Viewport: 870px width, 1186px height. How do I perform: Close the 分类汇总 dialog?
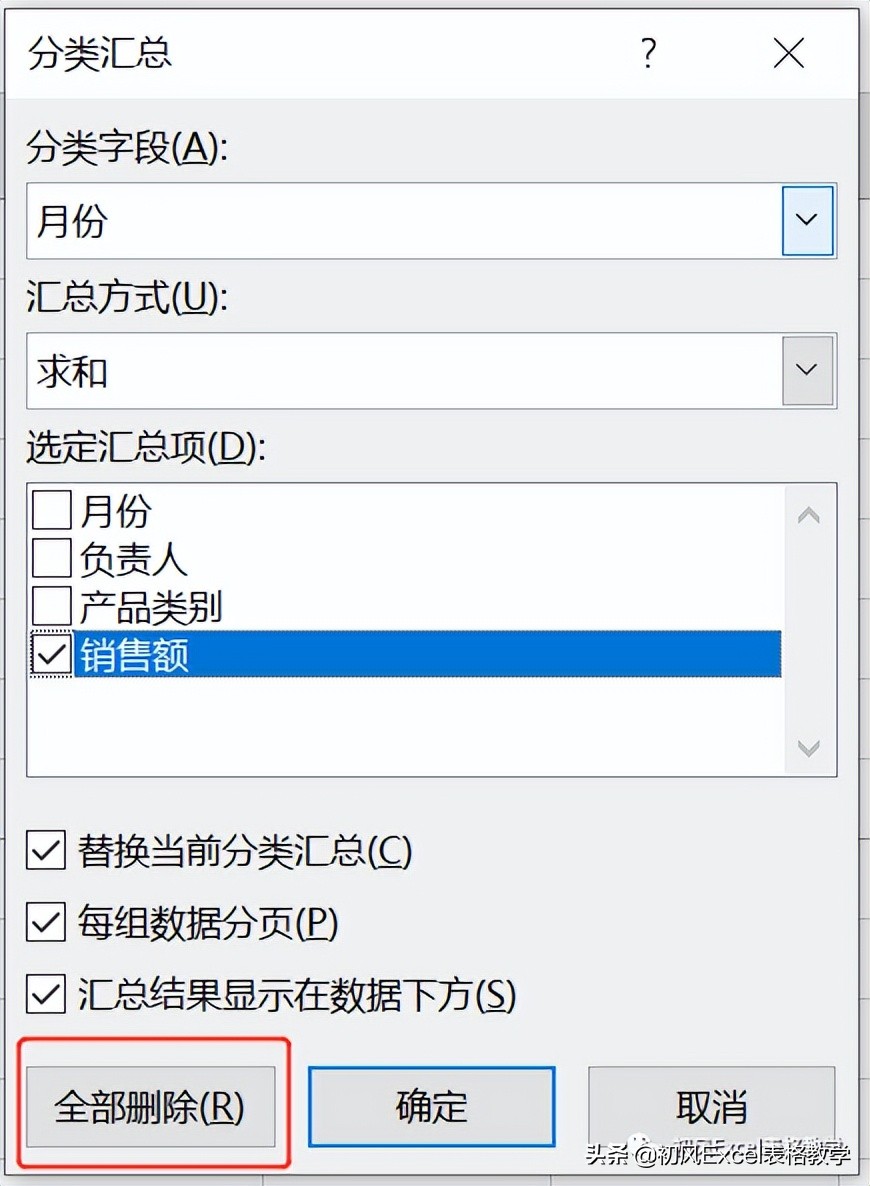pyautogui.click(x=789, y=54)
